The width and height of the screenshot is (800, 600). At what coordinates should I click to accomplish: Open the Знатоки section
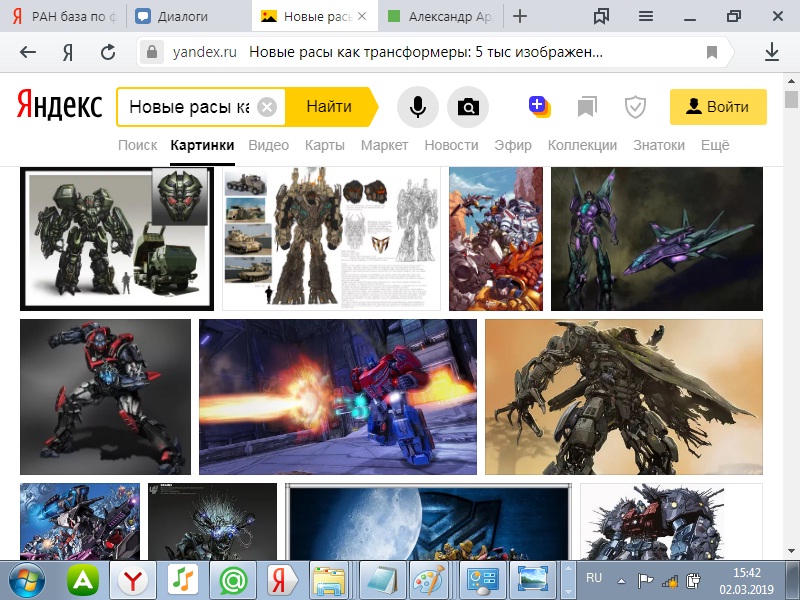coord(659,145)
